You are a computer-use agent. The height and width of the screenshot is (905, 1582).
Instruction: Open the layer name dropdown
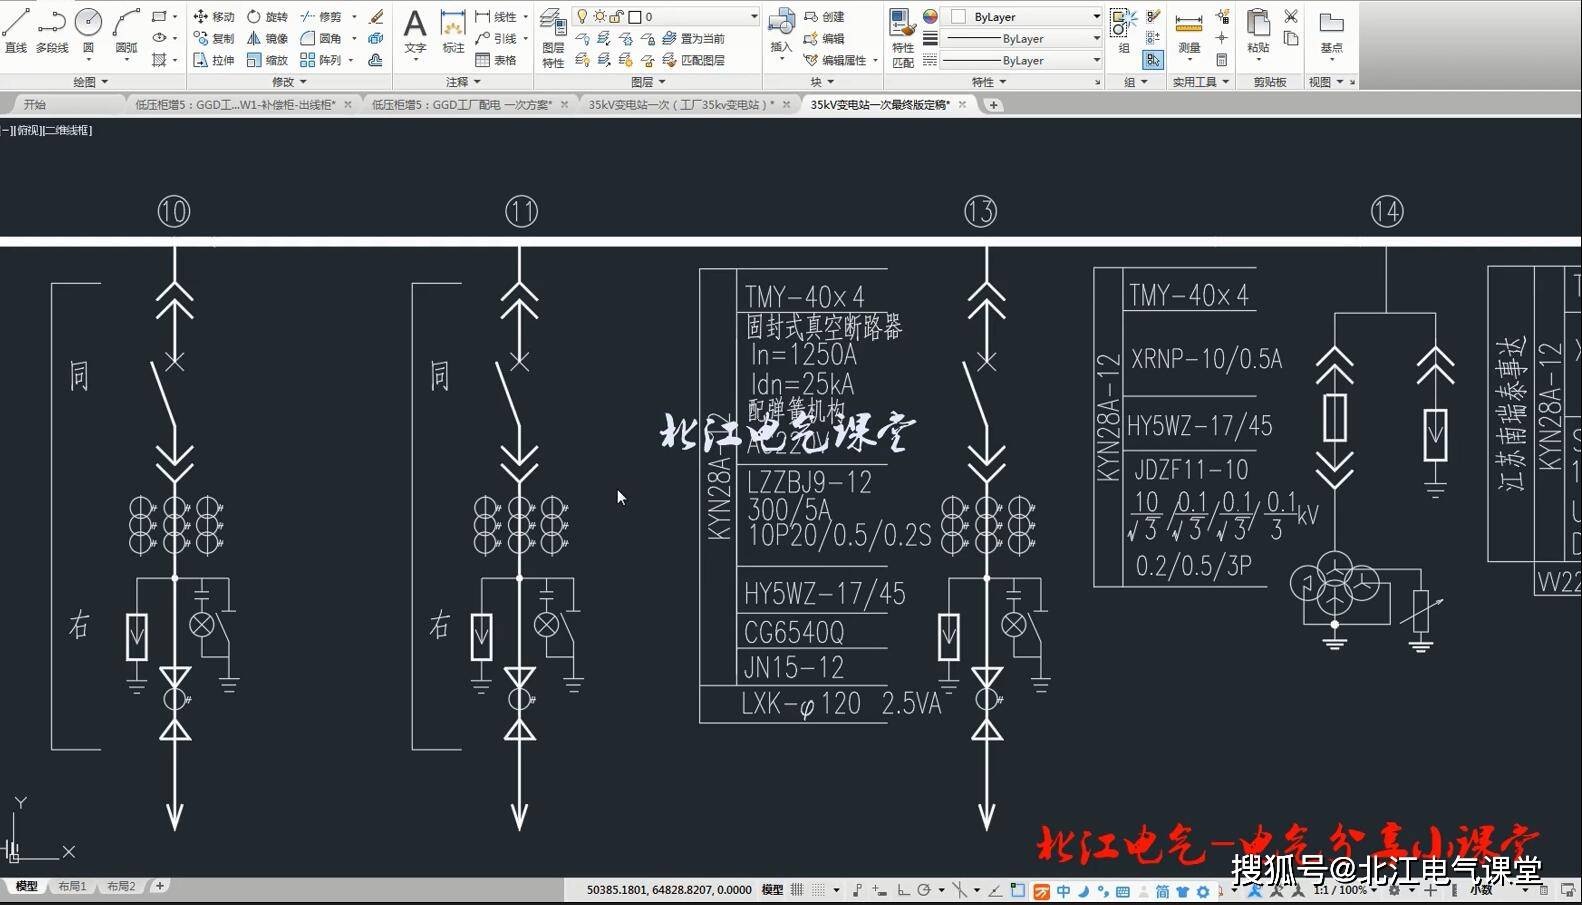[x=754, y=17]
